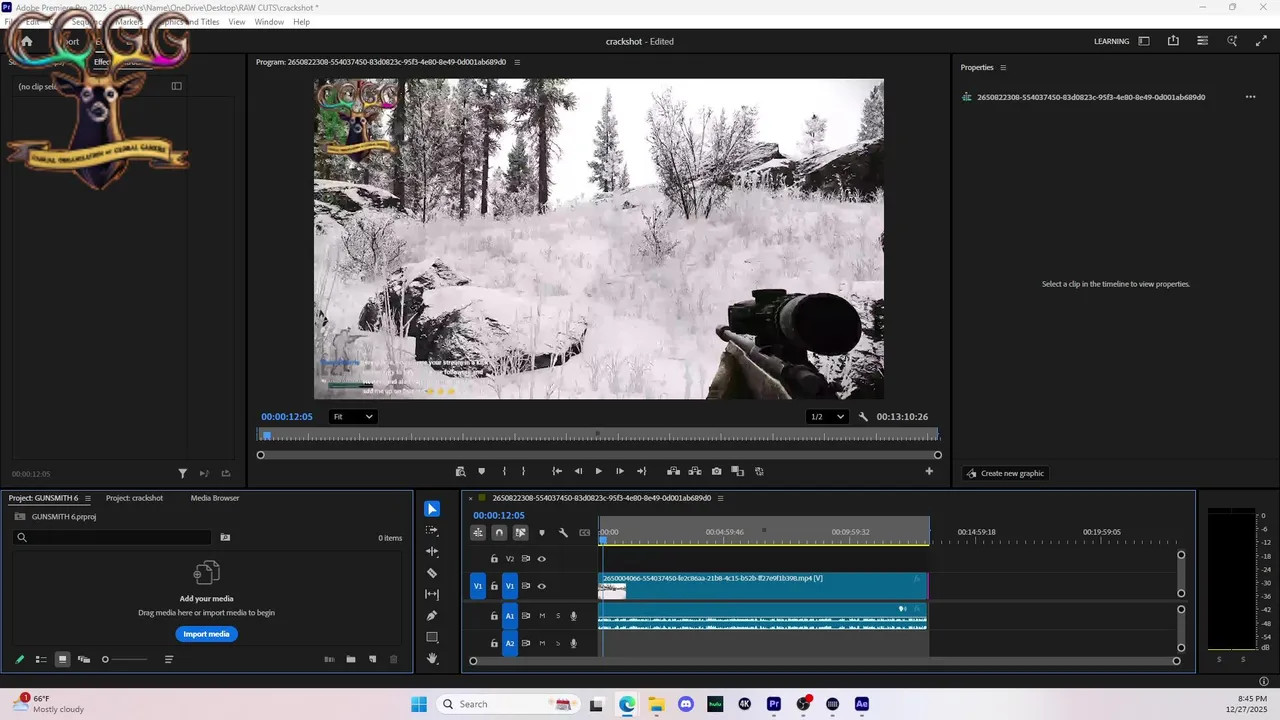
Task: Open the Properties panel menu
Action: click(1003, 68)
